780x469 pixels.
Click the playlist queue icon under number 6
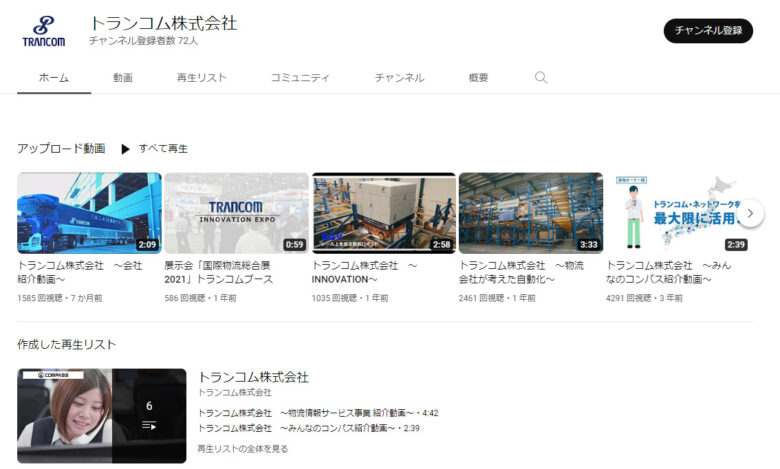(149, 426)
